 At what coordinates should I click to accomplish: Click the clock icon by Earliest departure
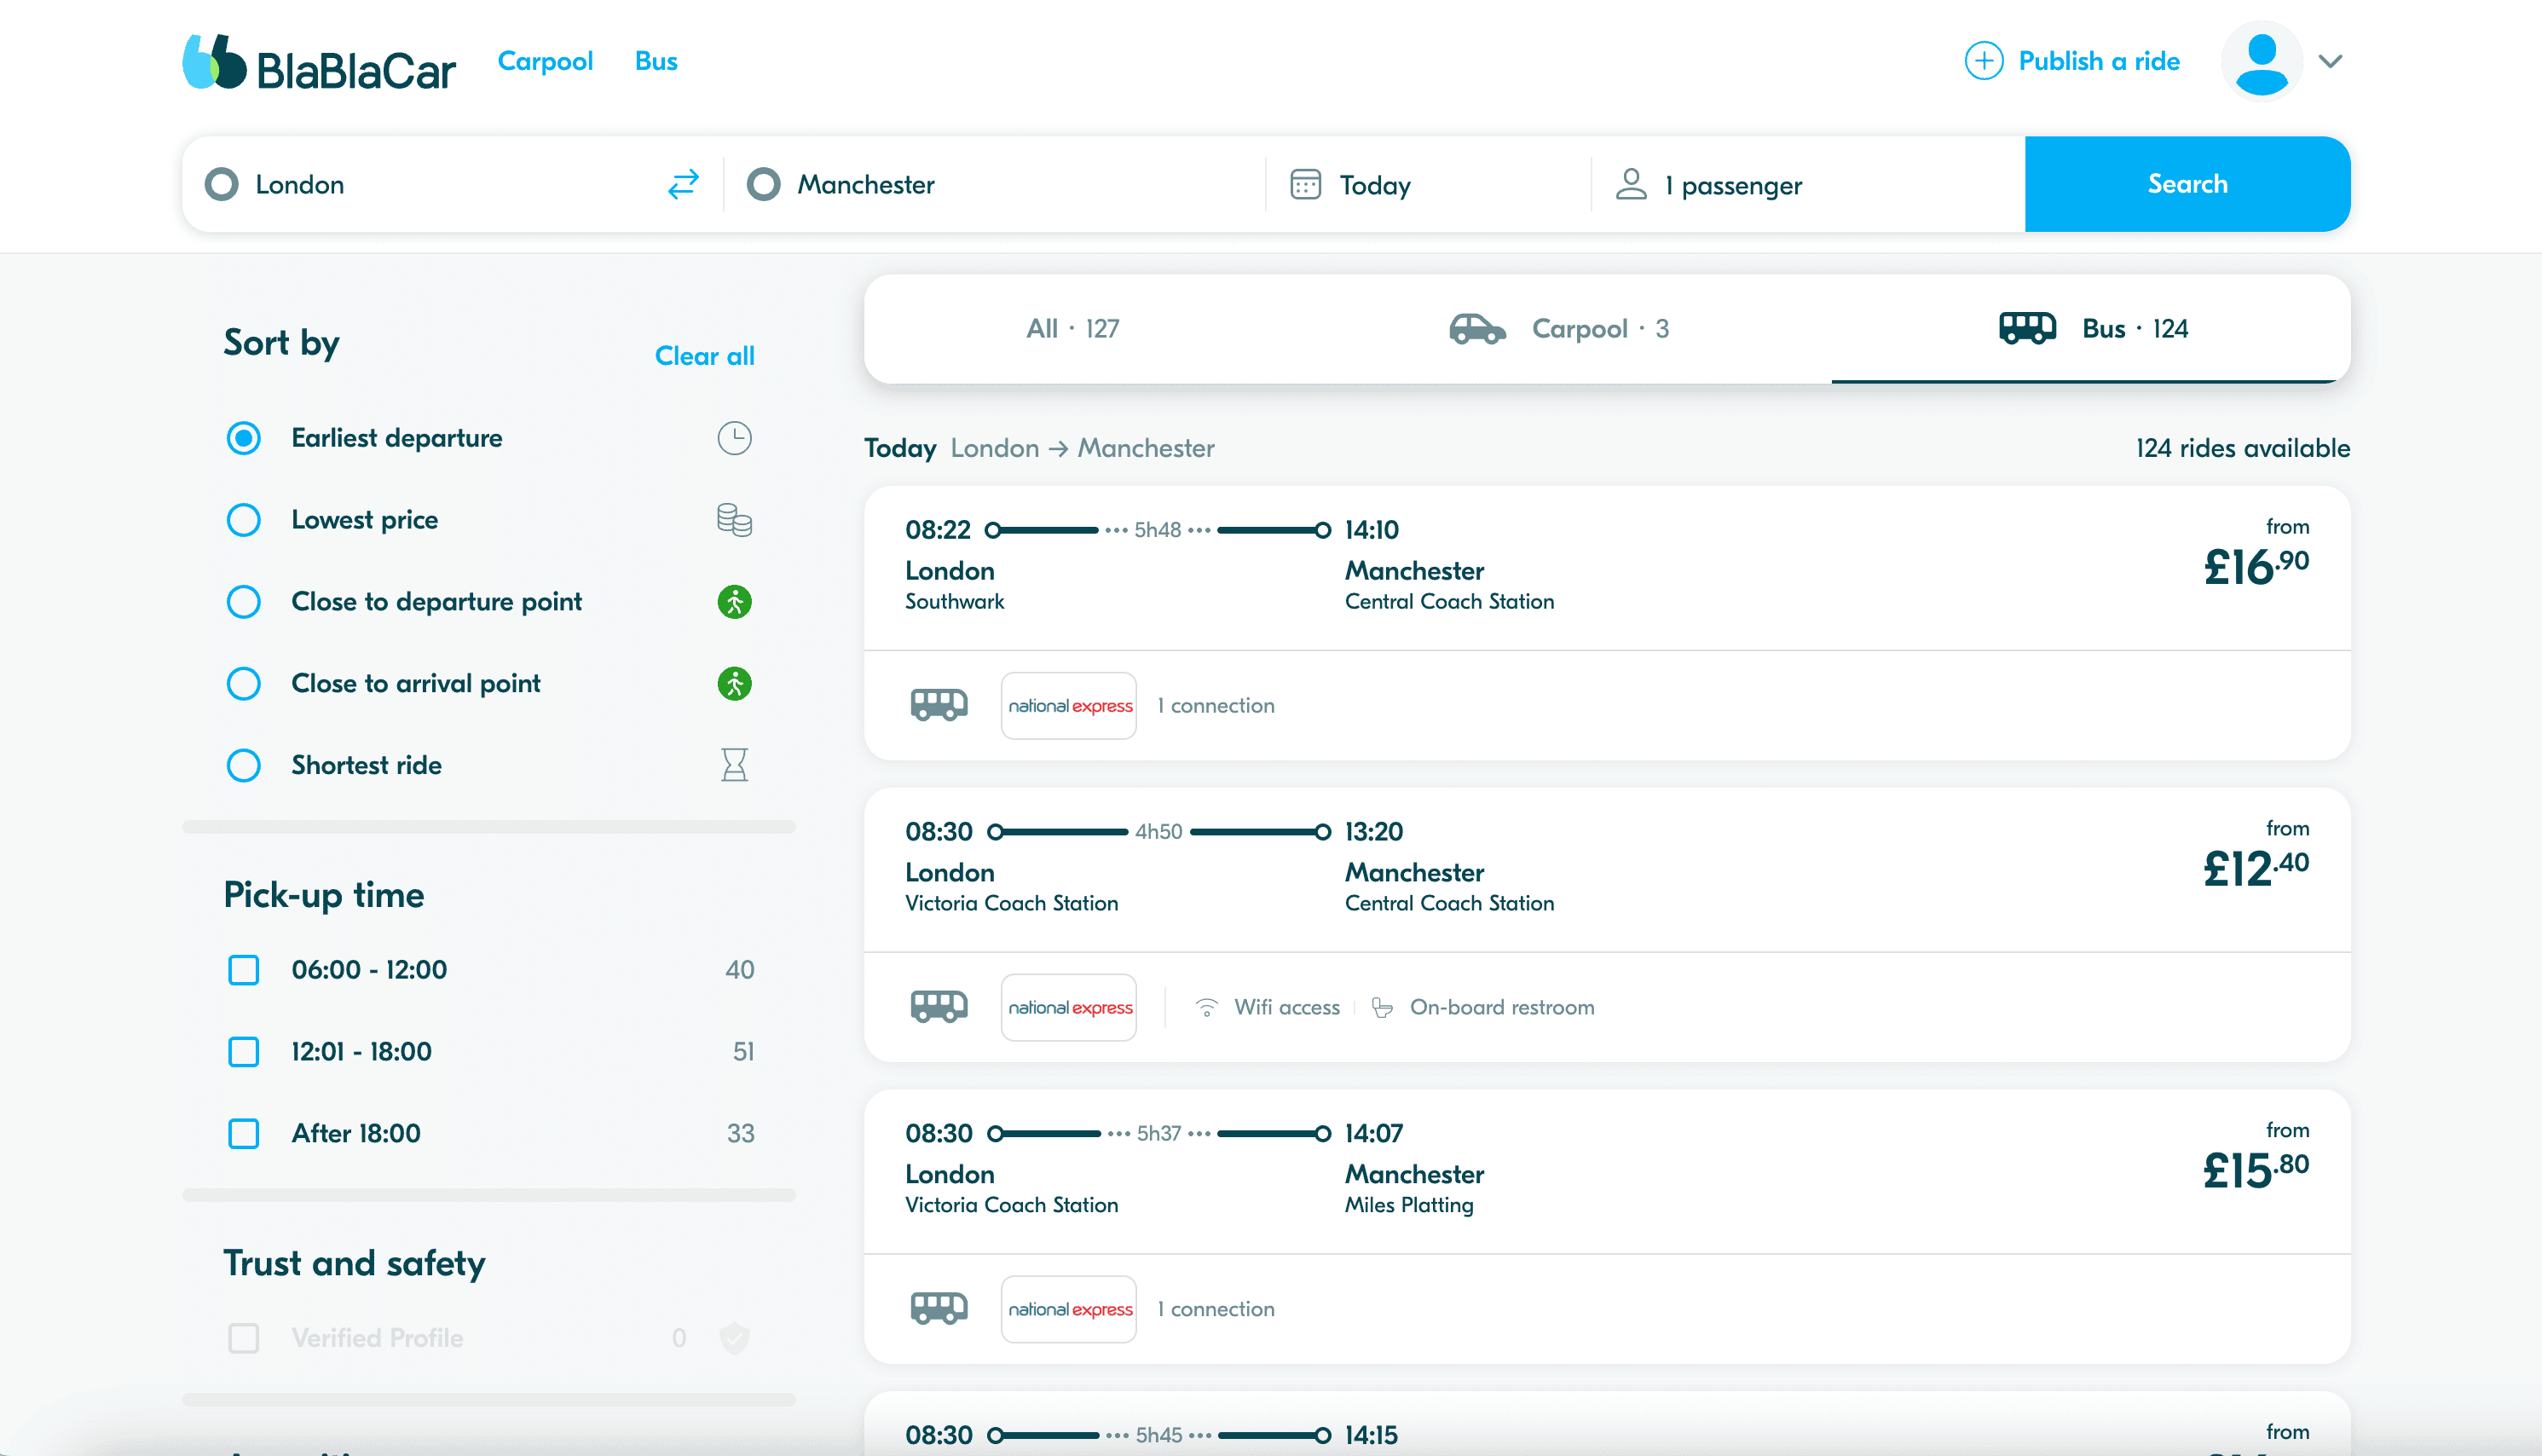point(734,438)
